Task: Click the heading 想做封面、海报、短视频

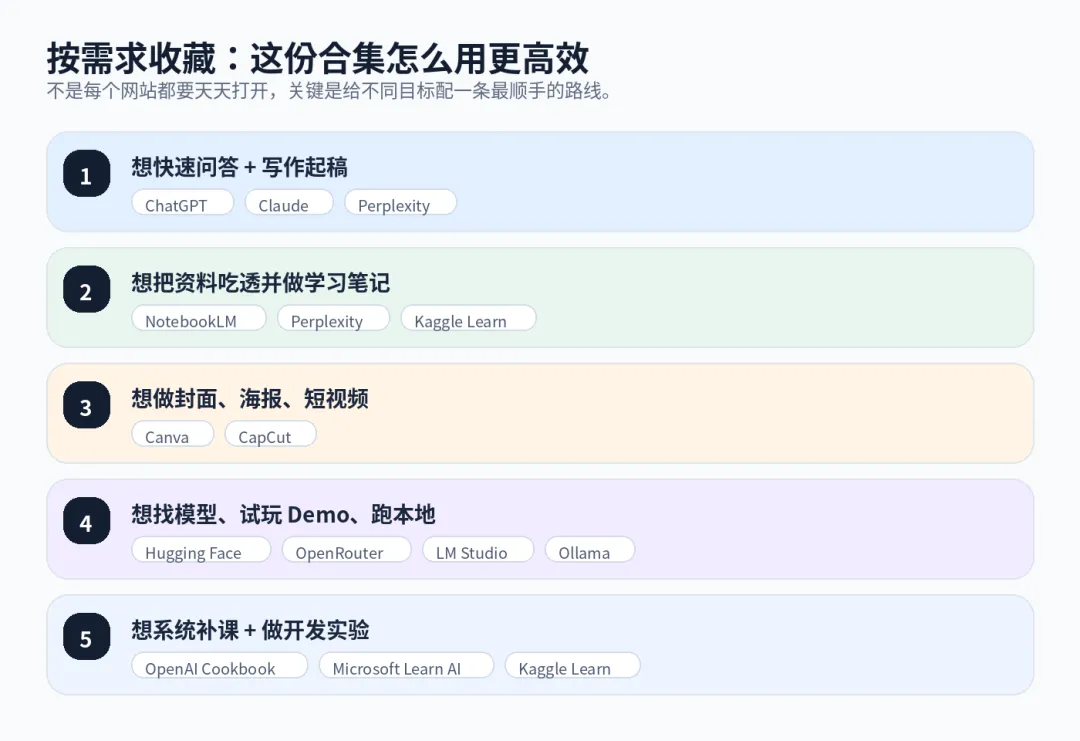Action: coord(250,398)
